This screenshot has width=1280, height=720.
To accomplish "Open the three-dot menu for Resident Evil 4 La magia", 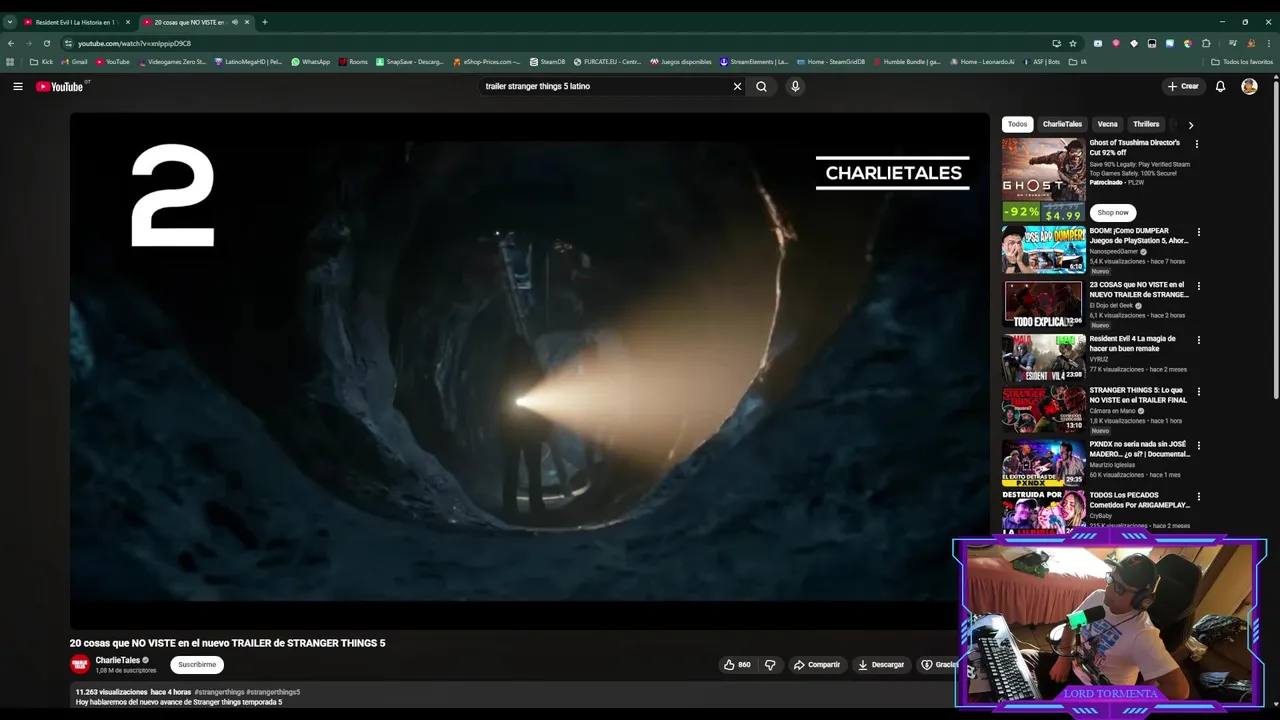I will pos(1199,339).
